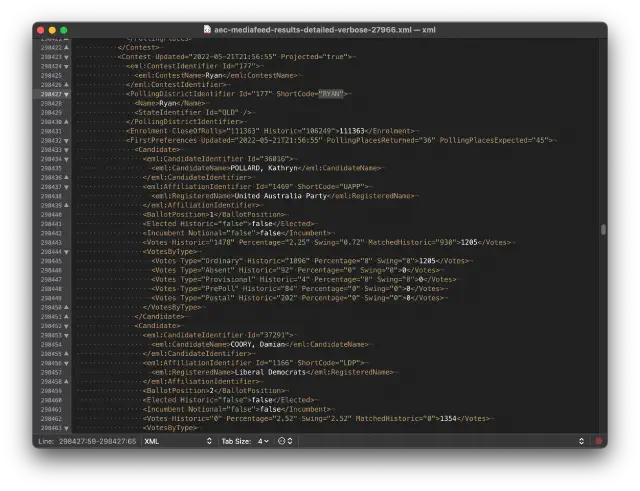Click the macro record button in status bar
640x491 pixels.
point(599,440)
